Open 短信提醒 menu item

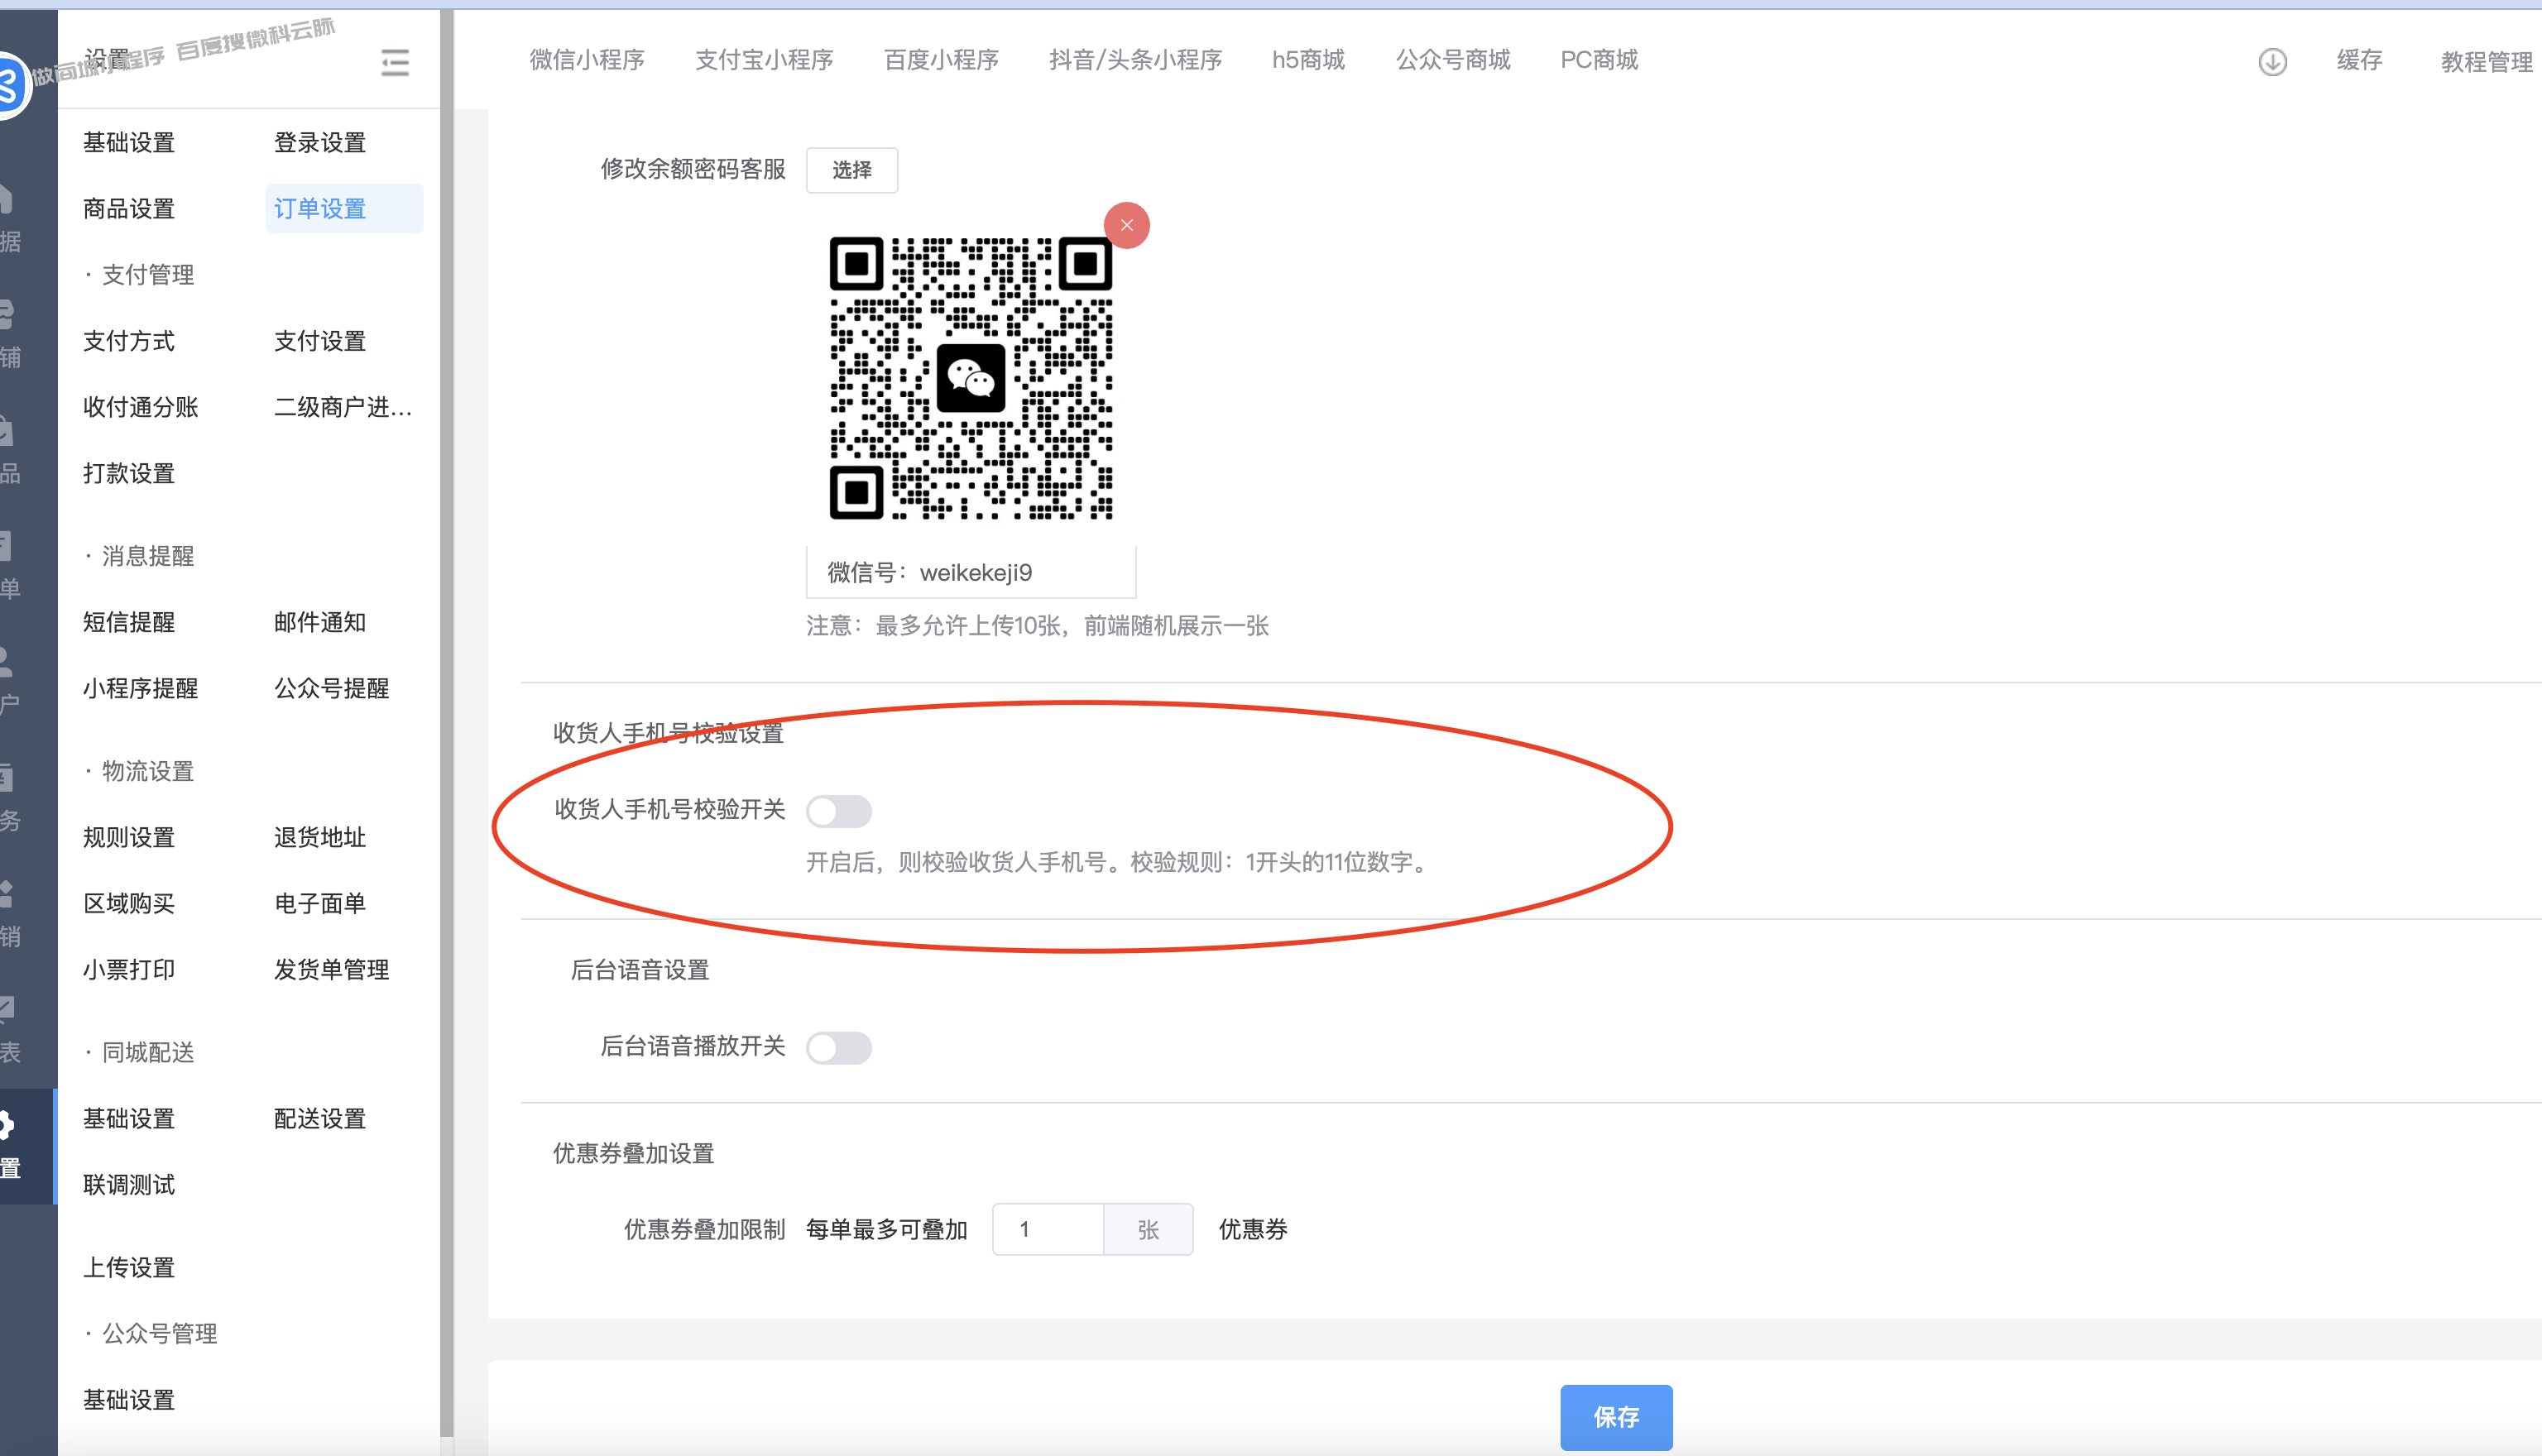point(129,622)
